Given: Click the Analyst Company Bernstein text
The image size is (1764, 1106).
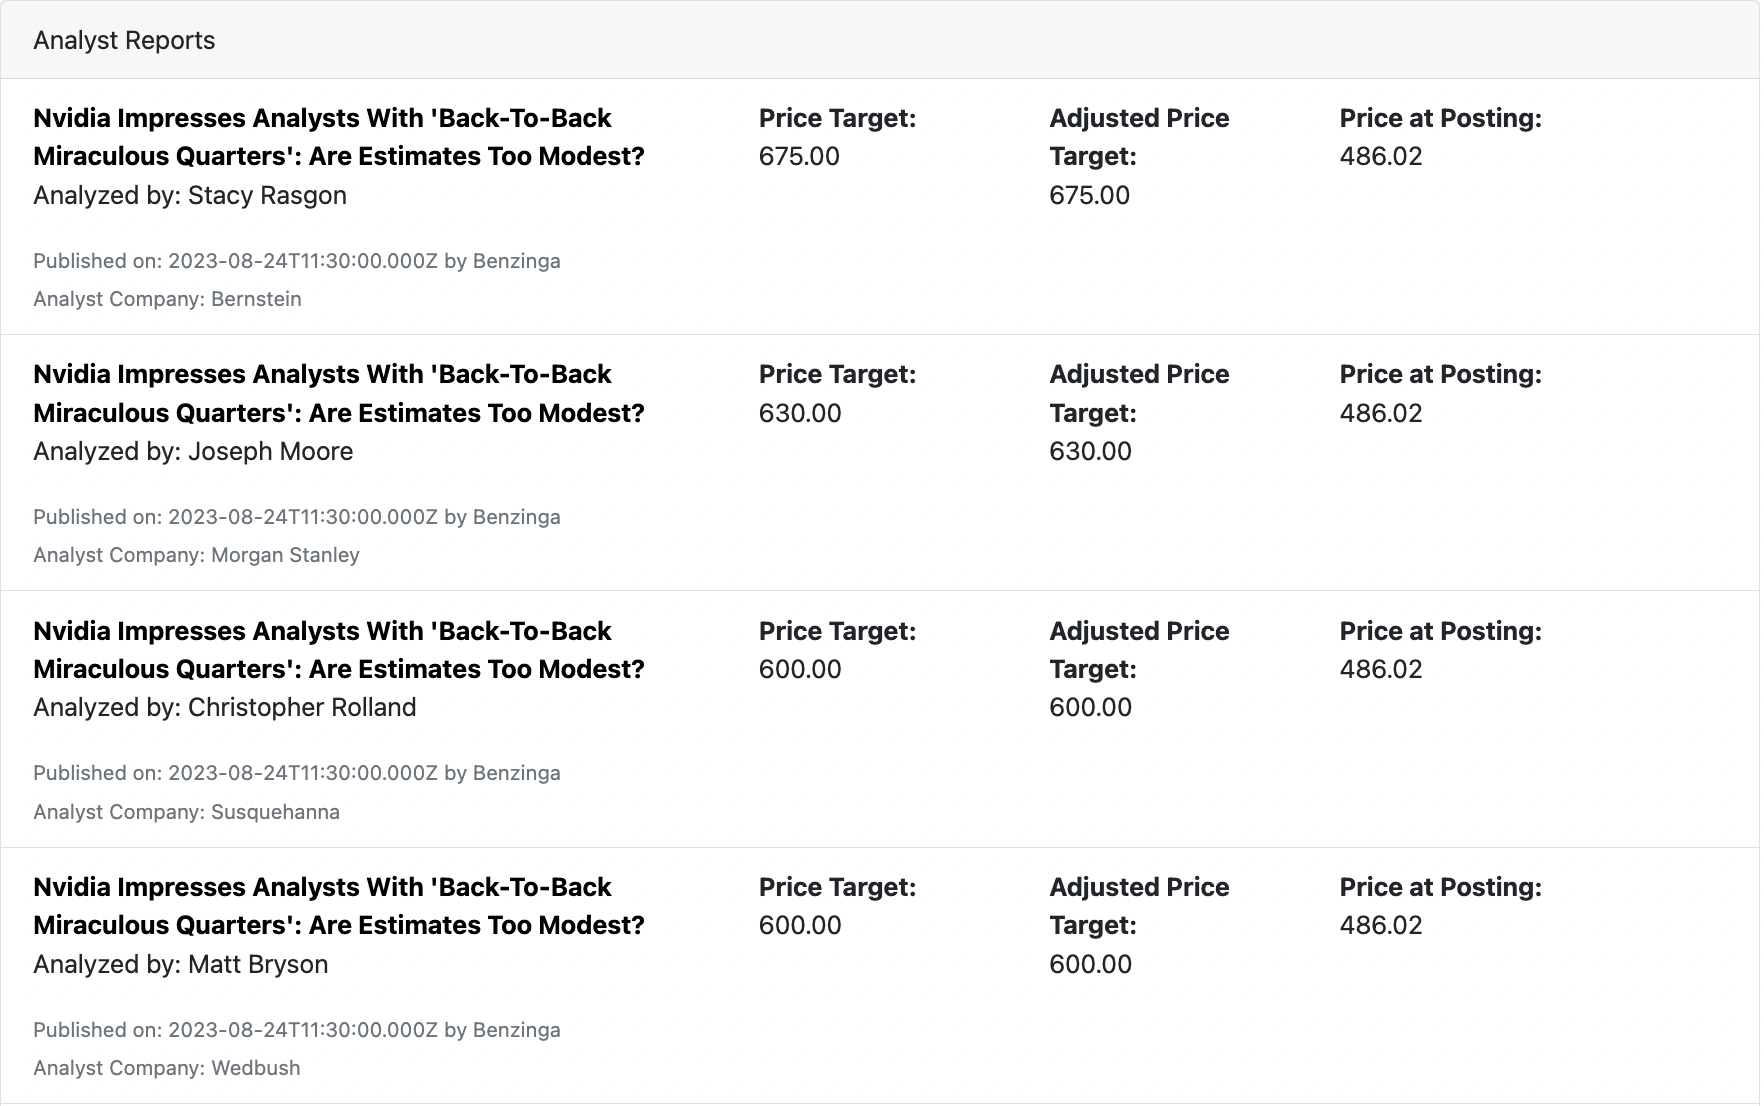Looking at the screenshot, I should point(167,299).
